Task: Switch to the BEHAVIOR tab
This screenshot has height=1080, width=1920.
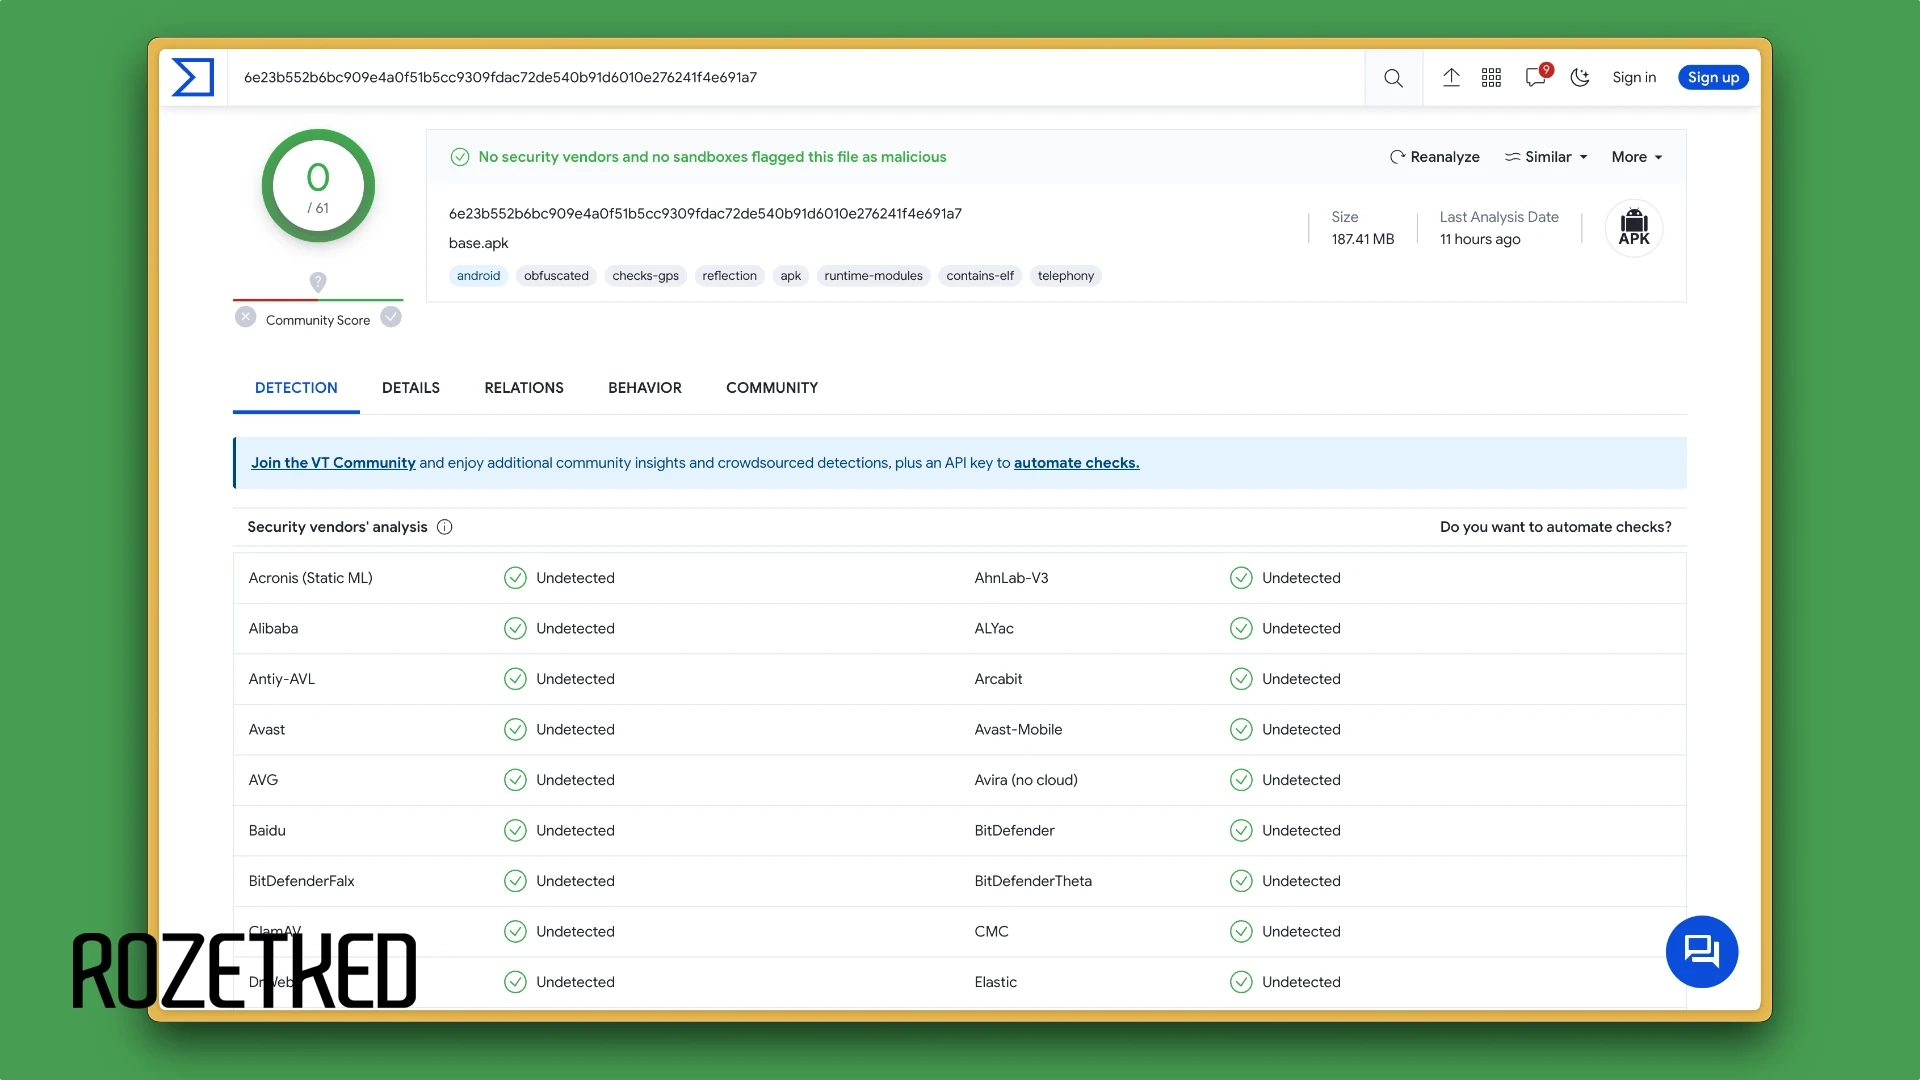Action: point(644,388)
